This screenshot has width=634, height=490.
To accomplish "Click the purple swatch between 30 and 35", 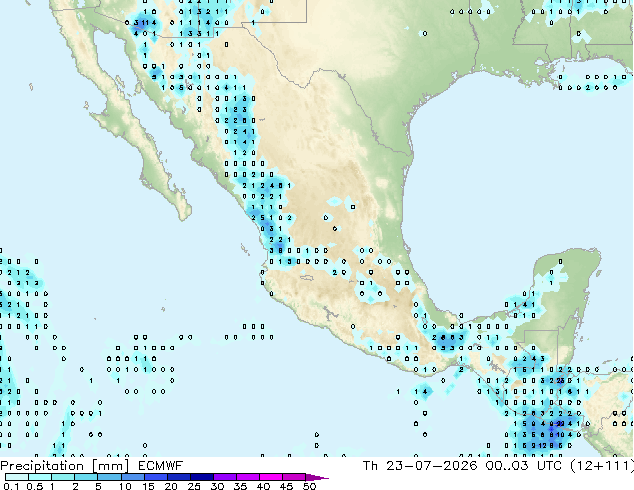I will pyautogui.click(x=225, y=477).
